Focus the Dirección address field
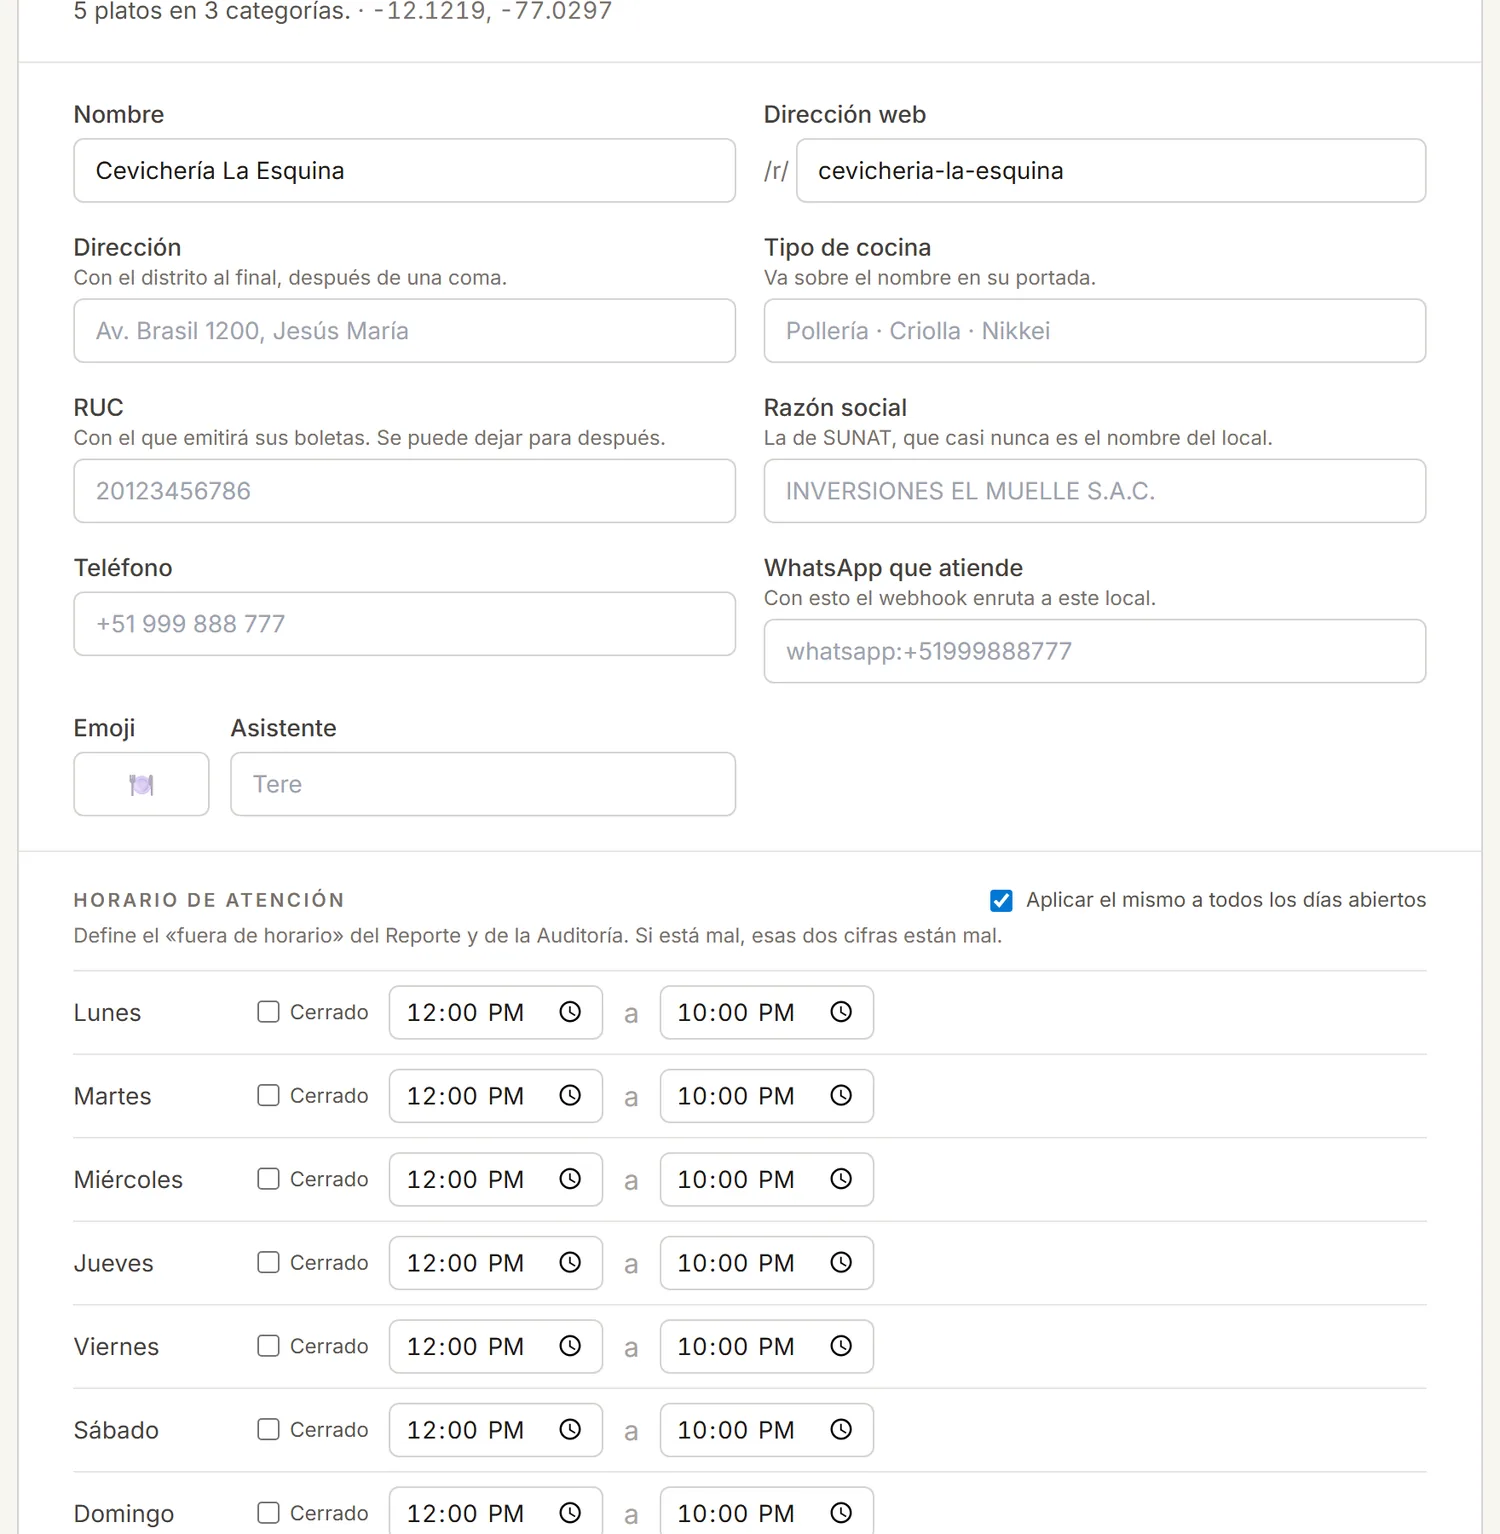Viewport: 1500px width, 1534px height. (404, 331)
